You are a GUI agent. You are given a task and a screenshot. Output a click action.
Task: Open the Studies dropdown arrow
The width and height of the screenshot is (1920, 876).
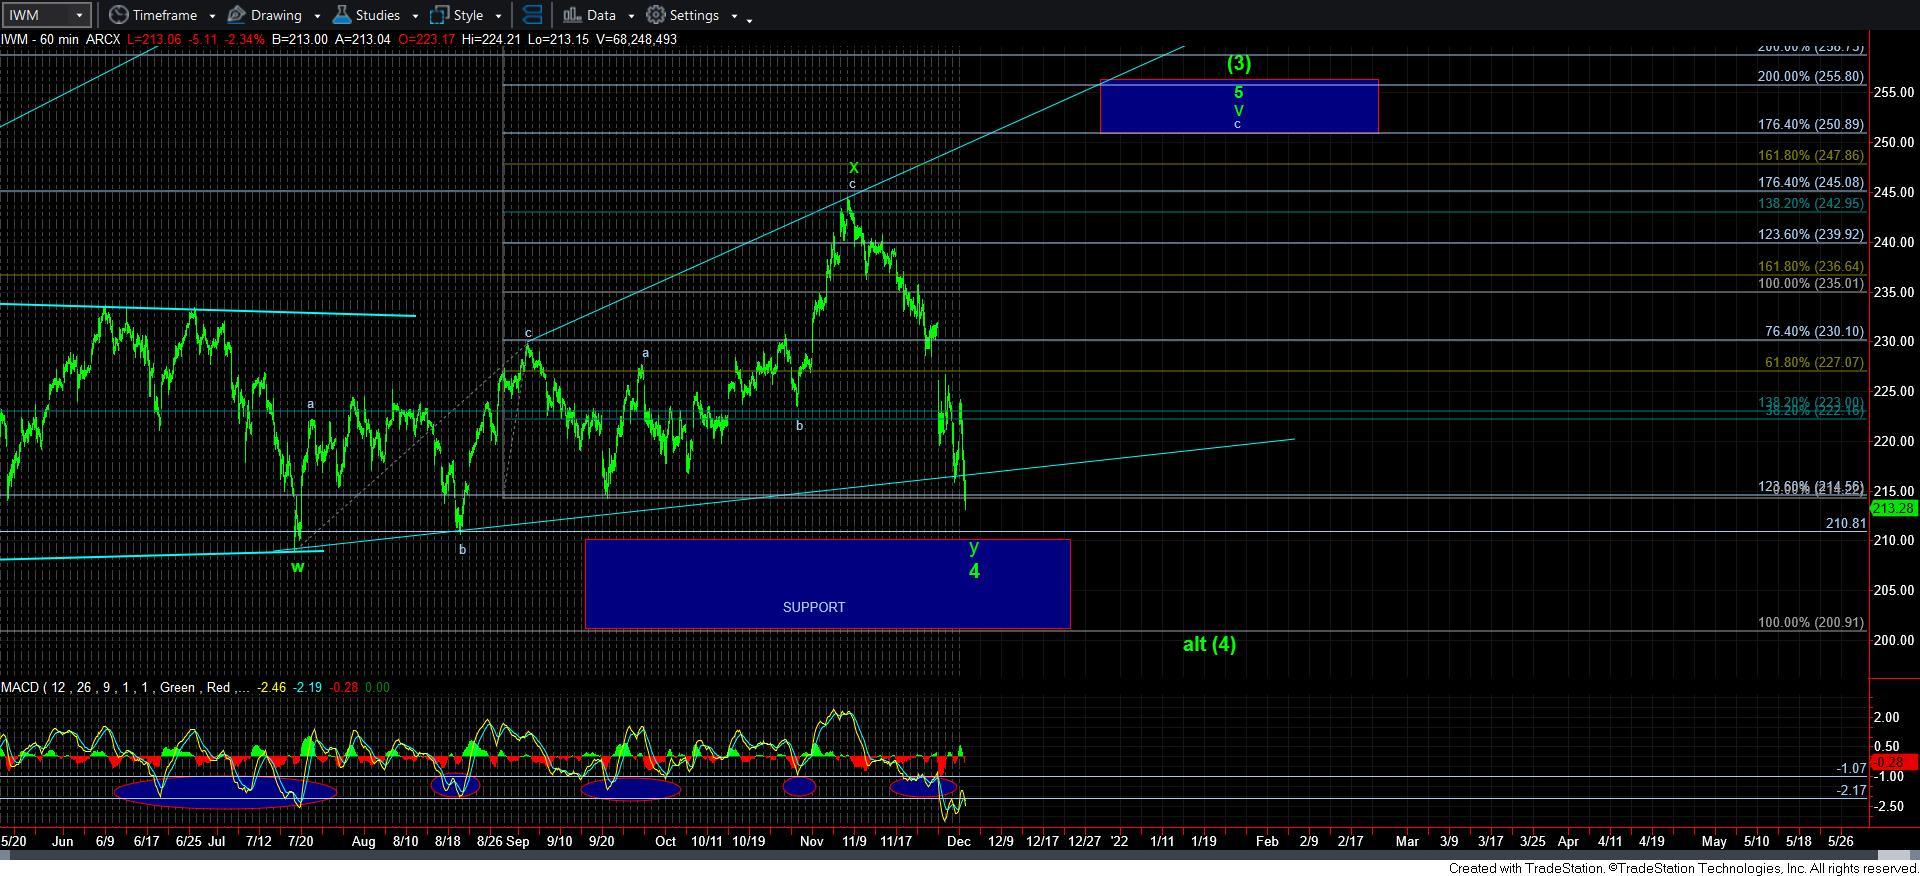(414, 16)
